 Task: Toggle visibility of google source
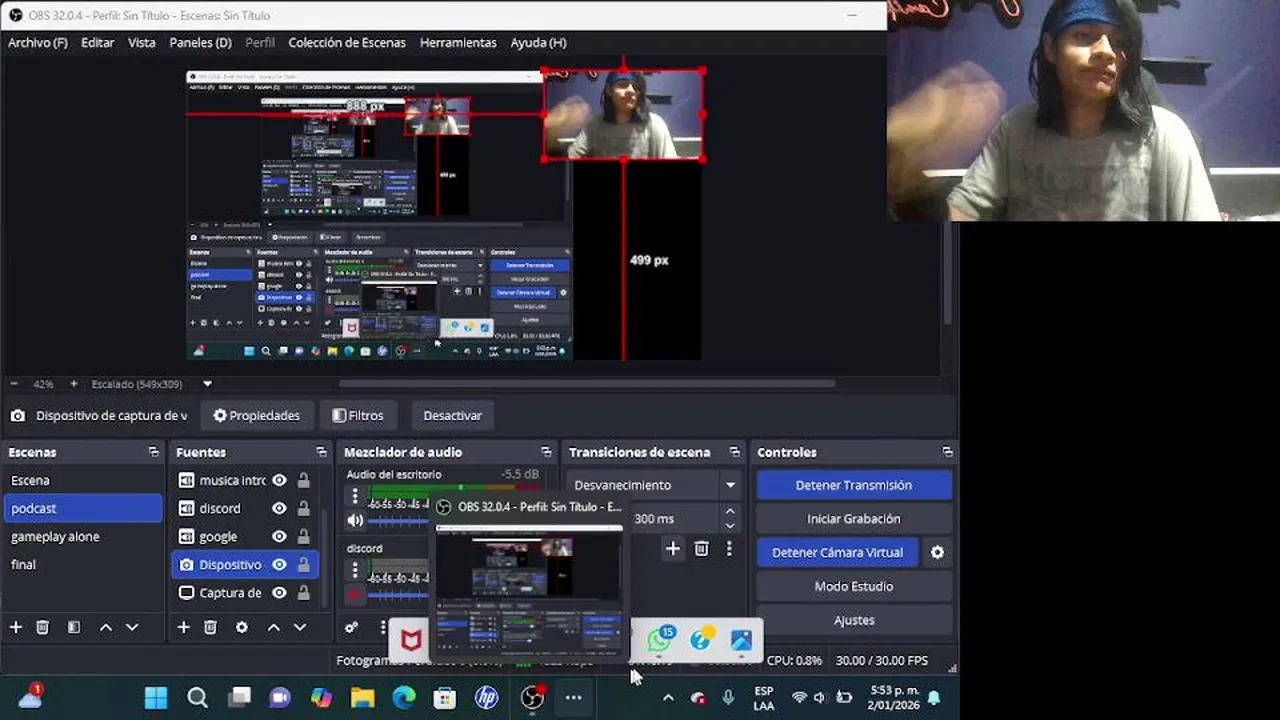[280, 536]
